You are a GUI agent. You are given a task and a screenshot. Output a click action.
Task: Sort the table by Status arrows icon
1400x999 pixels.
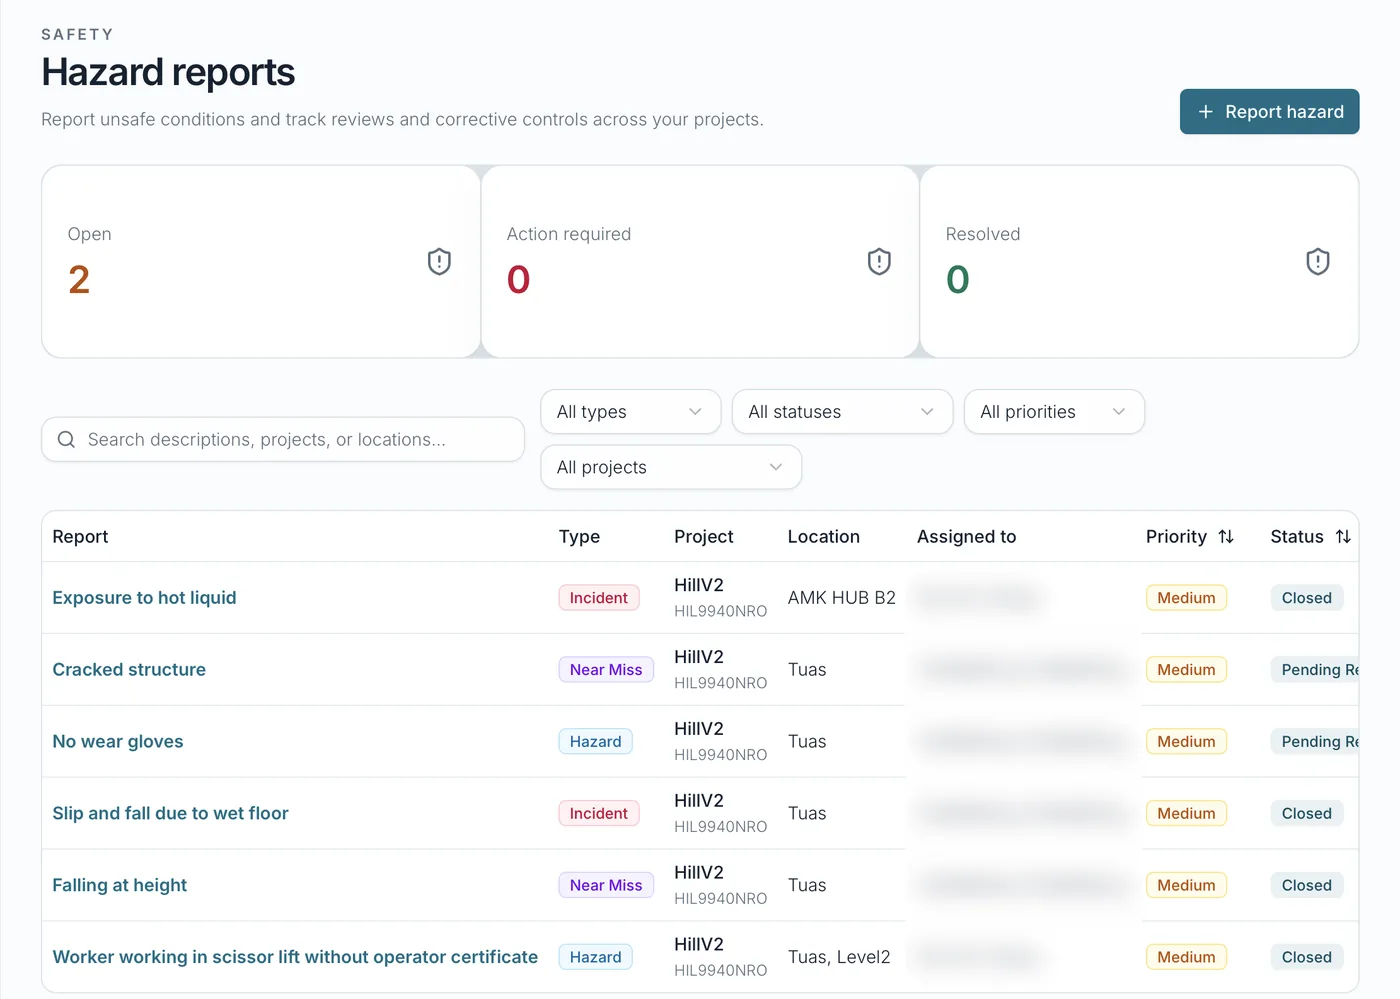1343,537
